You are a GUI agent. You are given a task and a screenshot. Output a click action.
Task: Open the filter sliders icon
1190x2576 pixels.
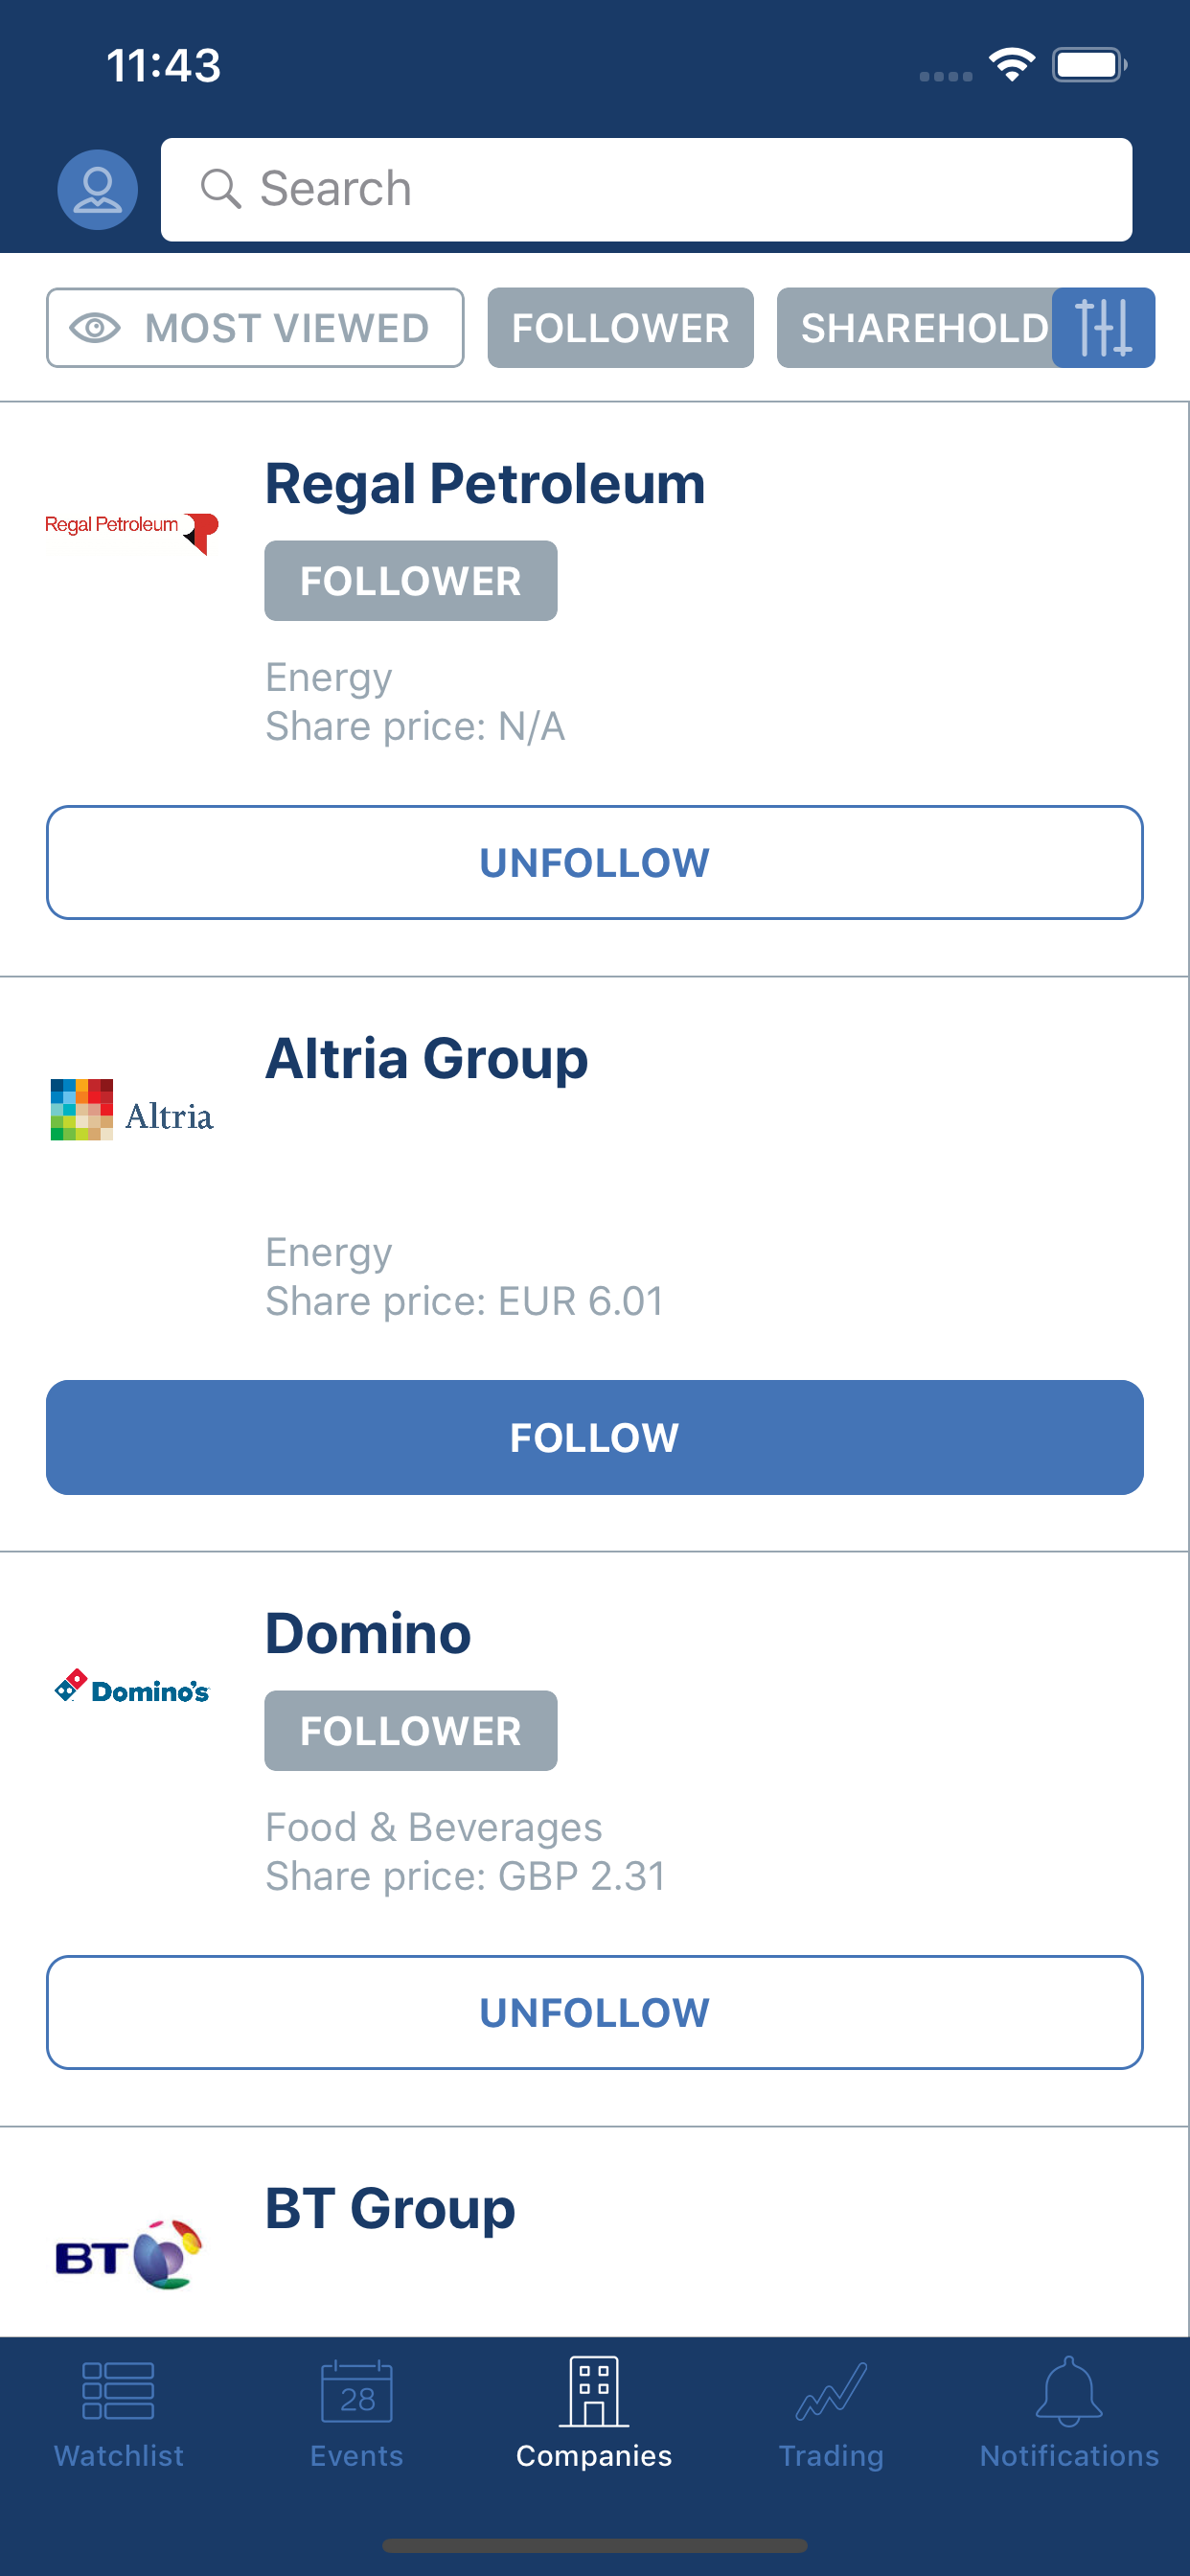[x=1103, y=328]
